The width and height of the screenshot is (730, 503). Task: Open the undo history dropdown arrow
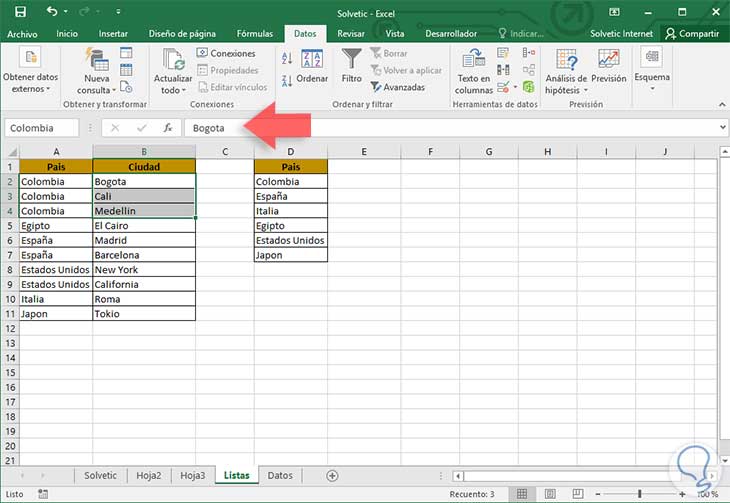click(65, 11)
